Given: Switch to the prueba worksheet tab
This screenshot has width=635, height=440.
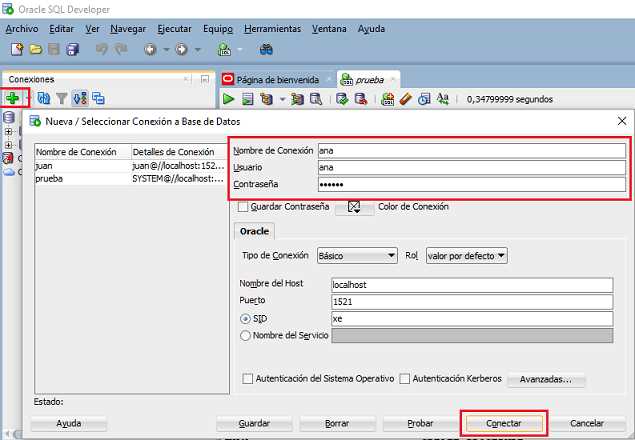Looking at the screenshot, I should 369,80.
